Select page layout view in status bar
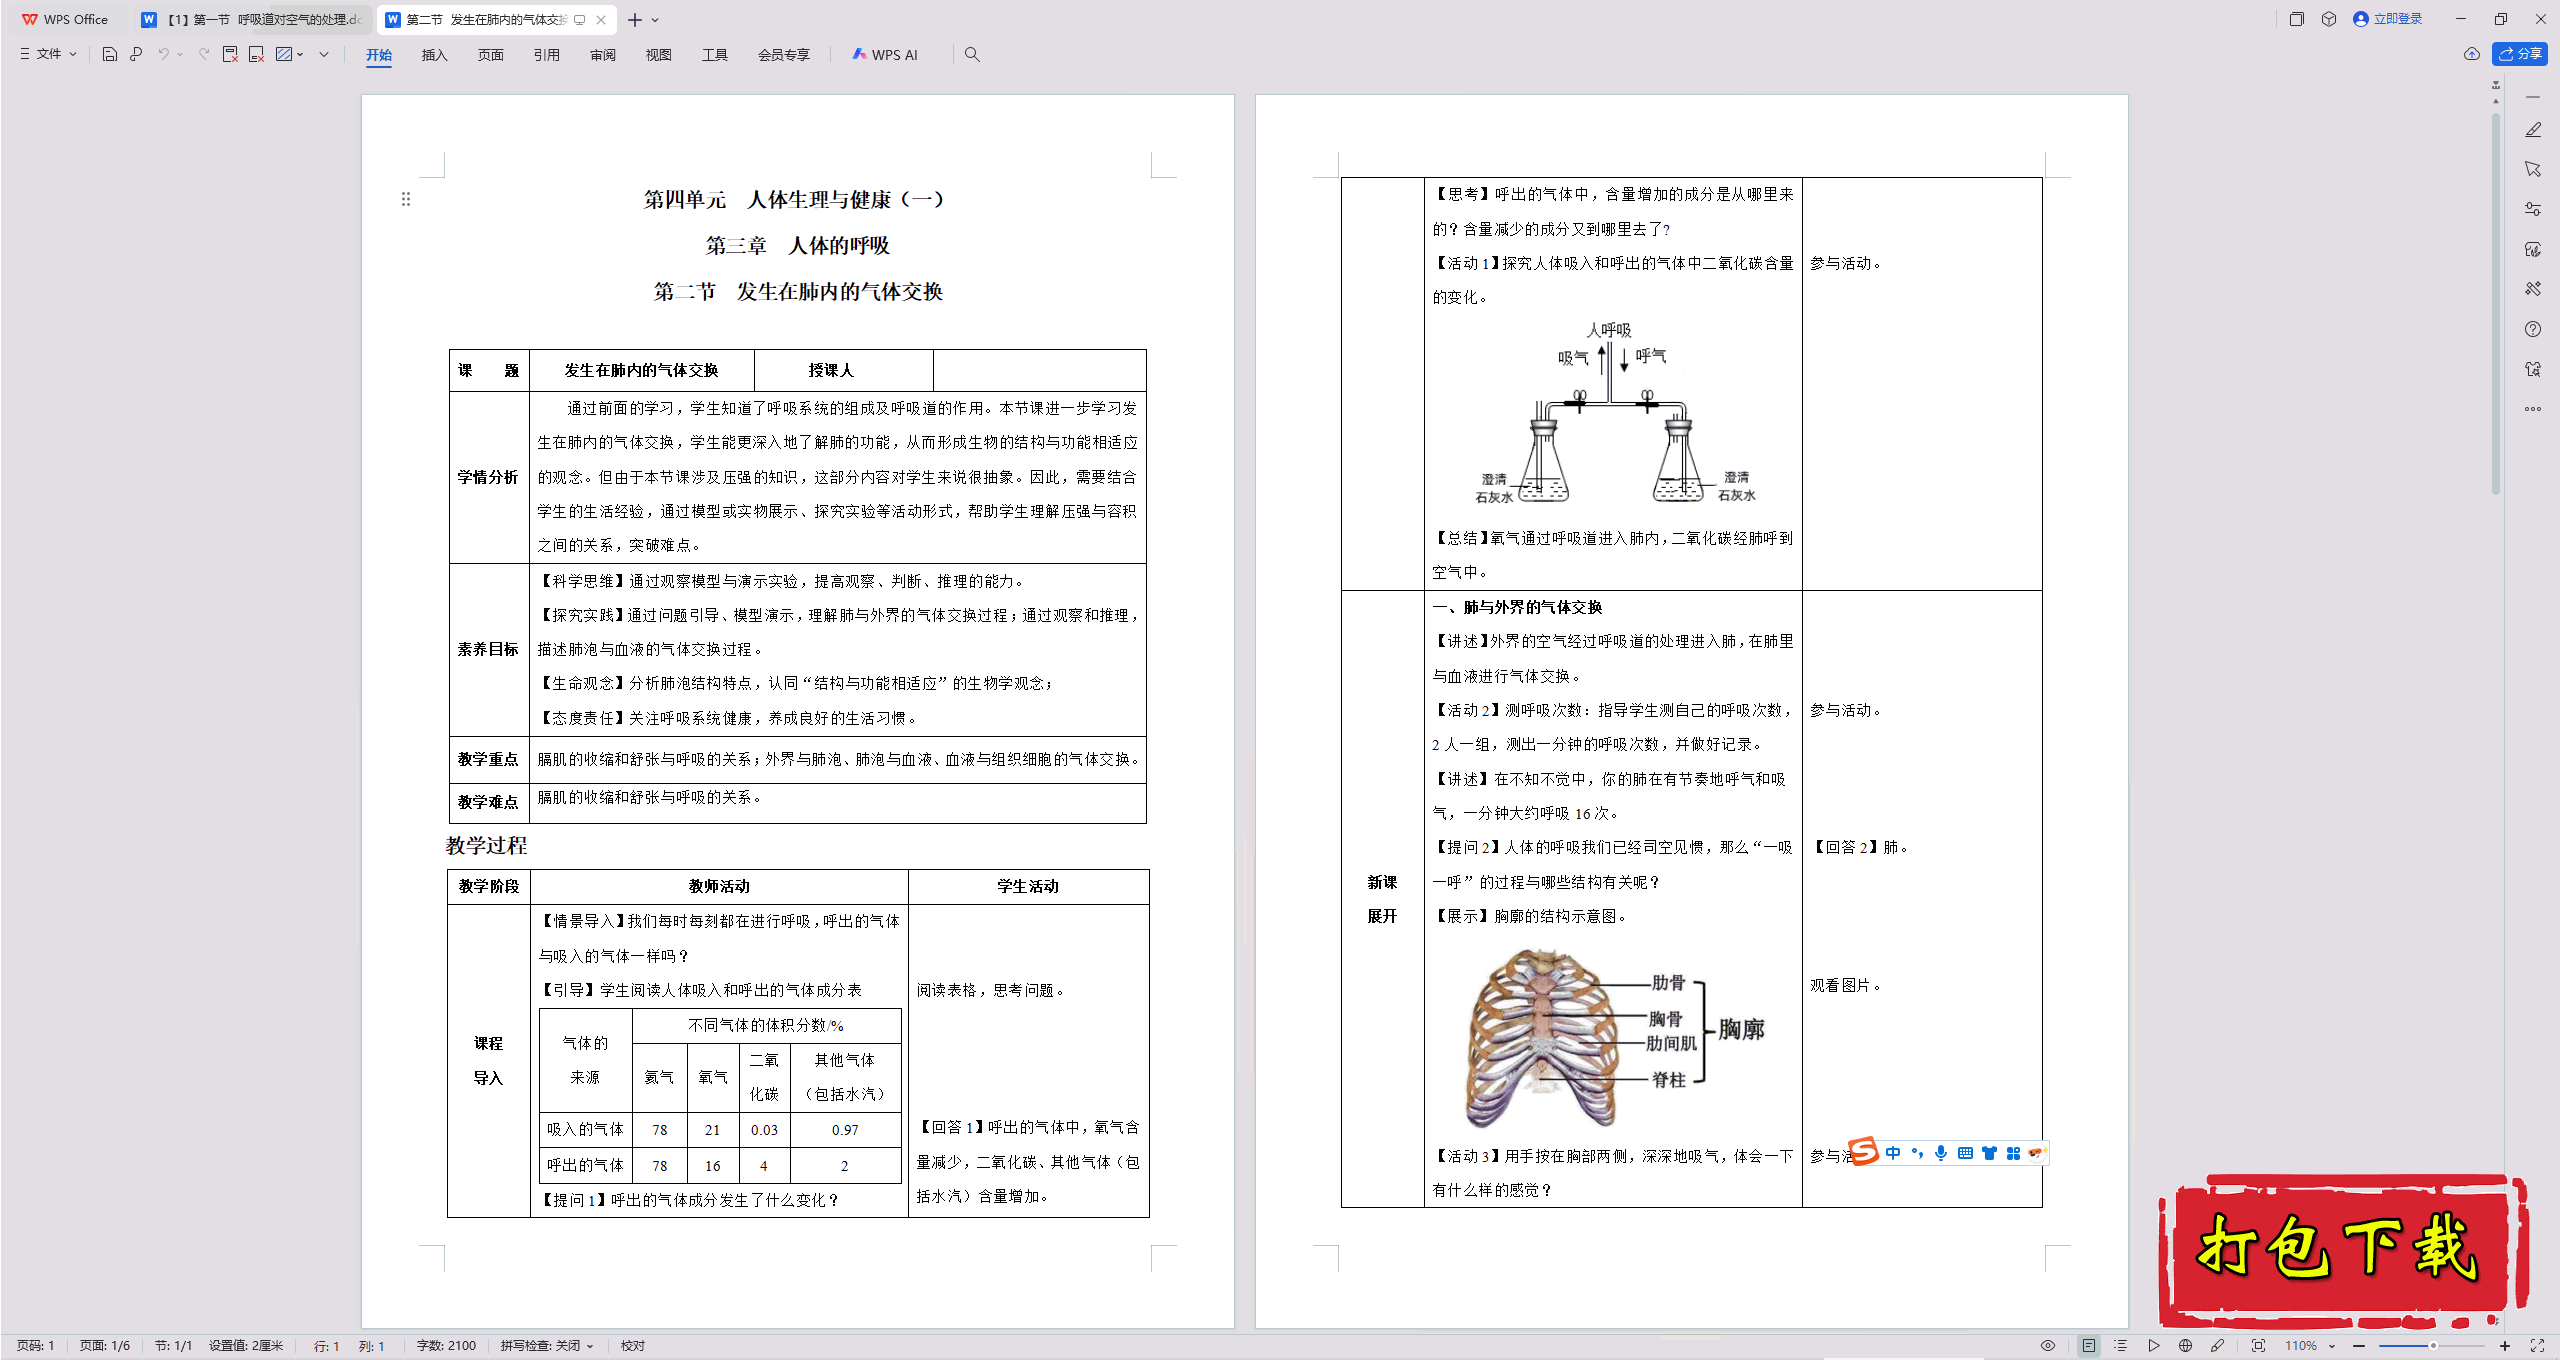Image resolution: width=2560 pixels, height=1360 pixels. 2089,1346
